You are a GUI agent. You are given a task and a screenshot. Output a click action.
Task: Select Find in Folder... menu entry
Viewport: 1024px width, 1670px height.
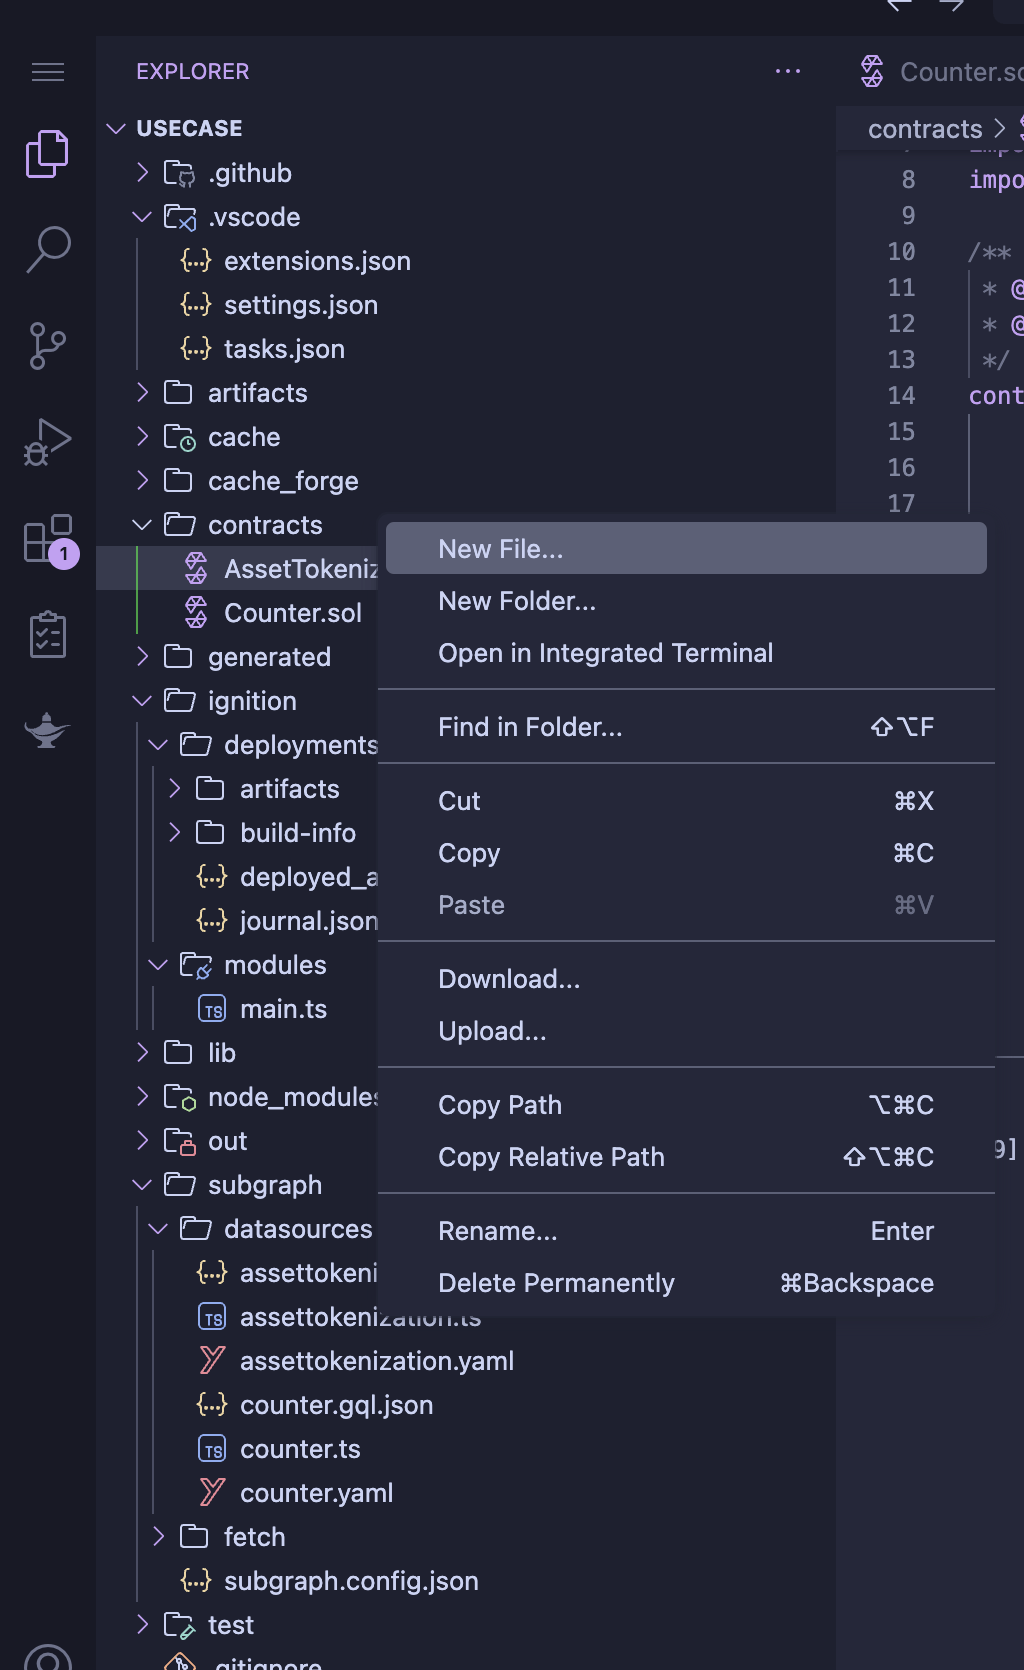pyautogui.click(x=686, y=727)
